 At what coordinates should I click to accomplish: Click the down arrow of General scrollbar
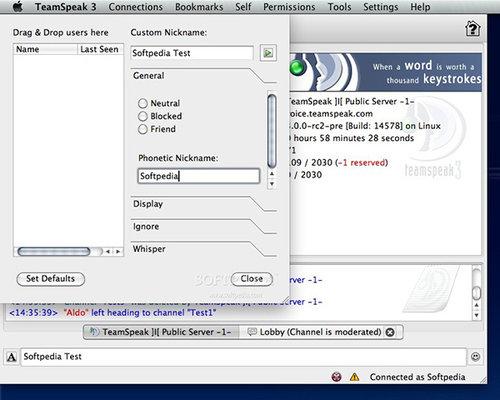[272, 184]
